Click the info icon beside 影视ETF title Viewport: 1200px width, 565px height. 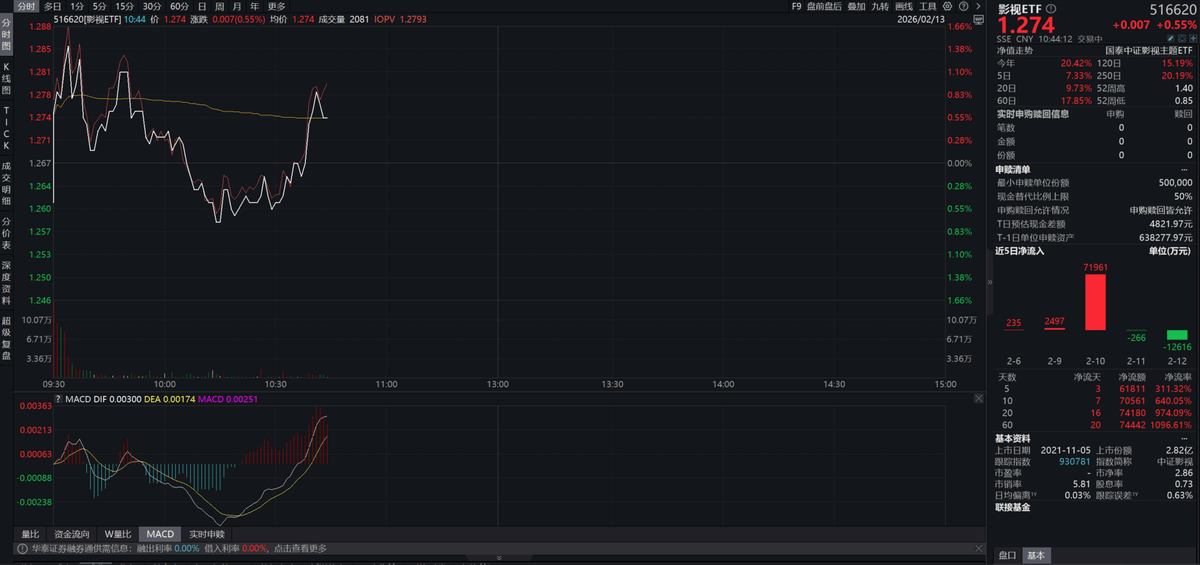tap(1050, 8)
